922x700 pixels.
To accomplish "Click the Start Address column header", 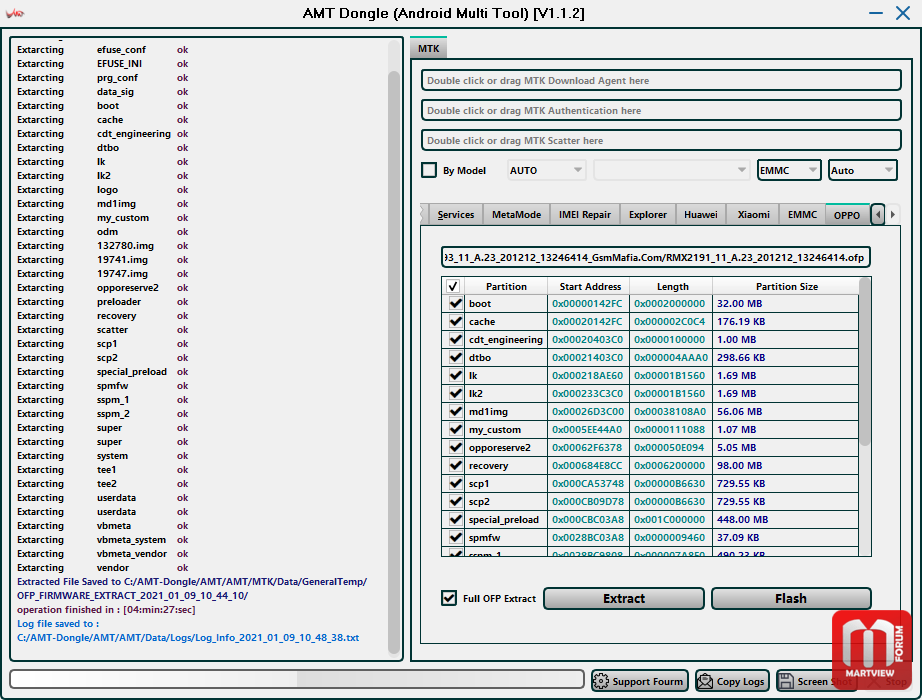I will pos(590,286).
